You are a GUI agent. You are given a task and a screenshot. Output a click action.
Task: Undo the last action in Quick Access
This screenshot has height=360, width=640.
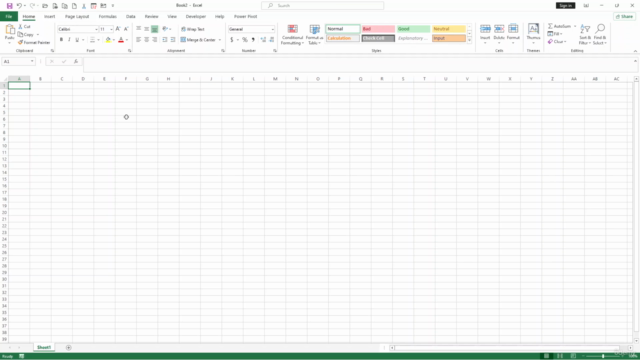click(19, 6)
